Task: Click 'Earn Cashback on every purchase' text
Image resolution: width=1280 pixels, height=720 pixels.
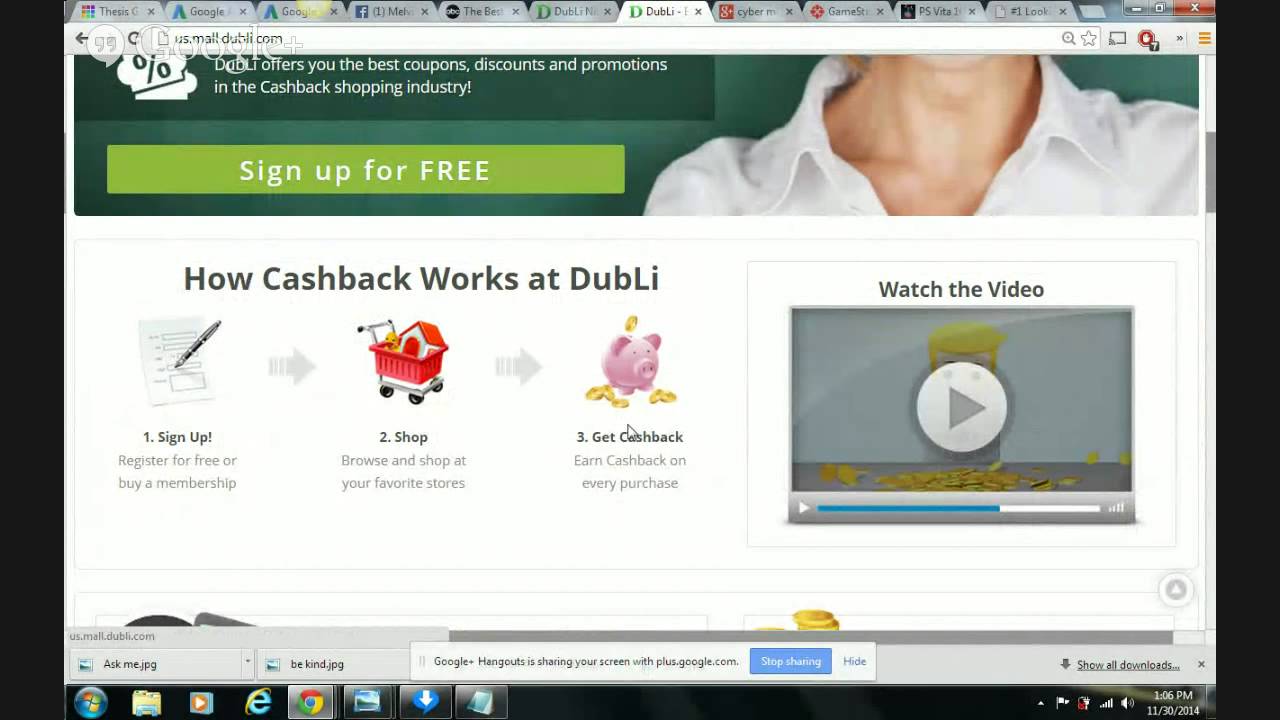Action: (x=630, y=471)
